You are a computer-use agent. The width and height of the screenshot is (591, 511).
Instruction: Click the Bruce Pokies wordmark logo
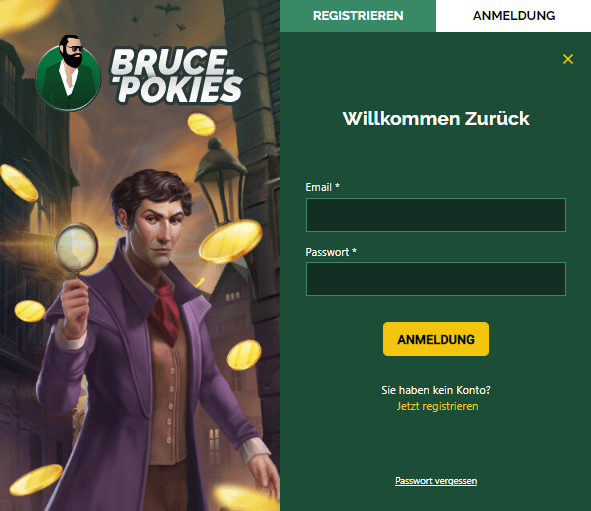click(x=176, y=76)
